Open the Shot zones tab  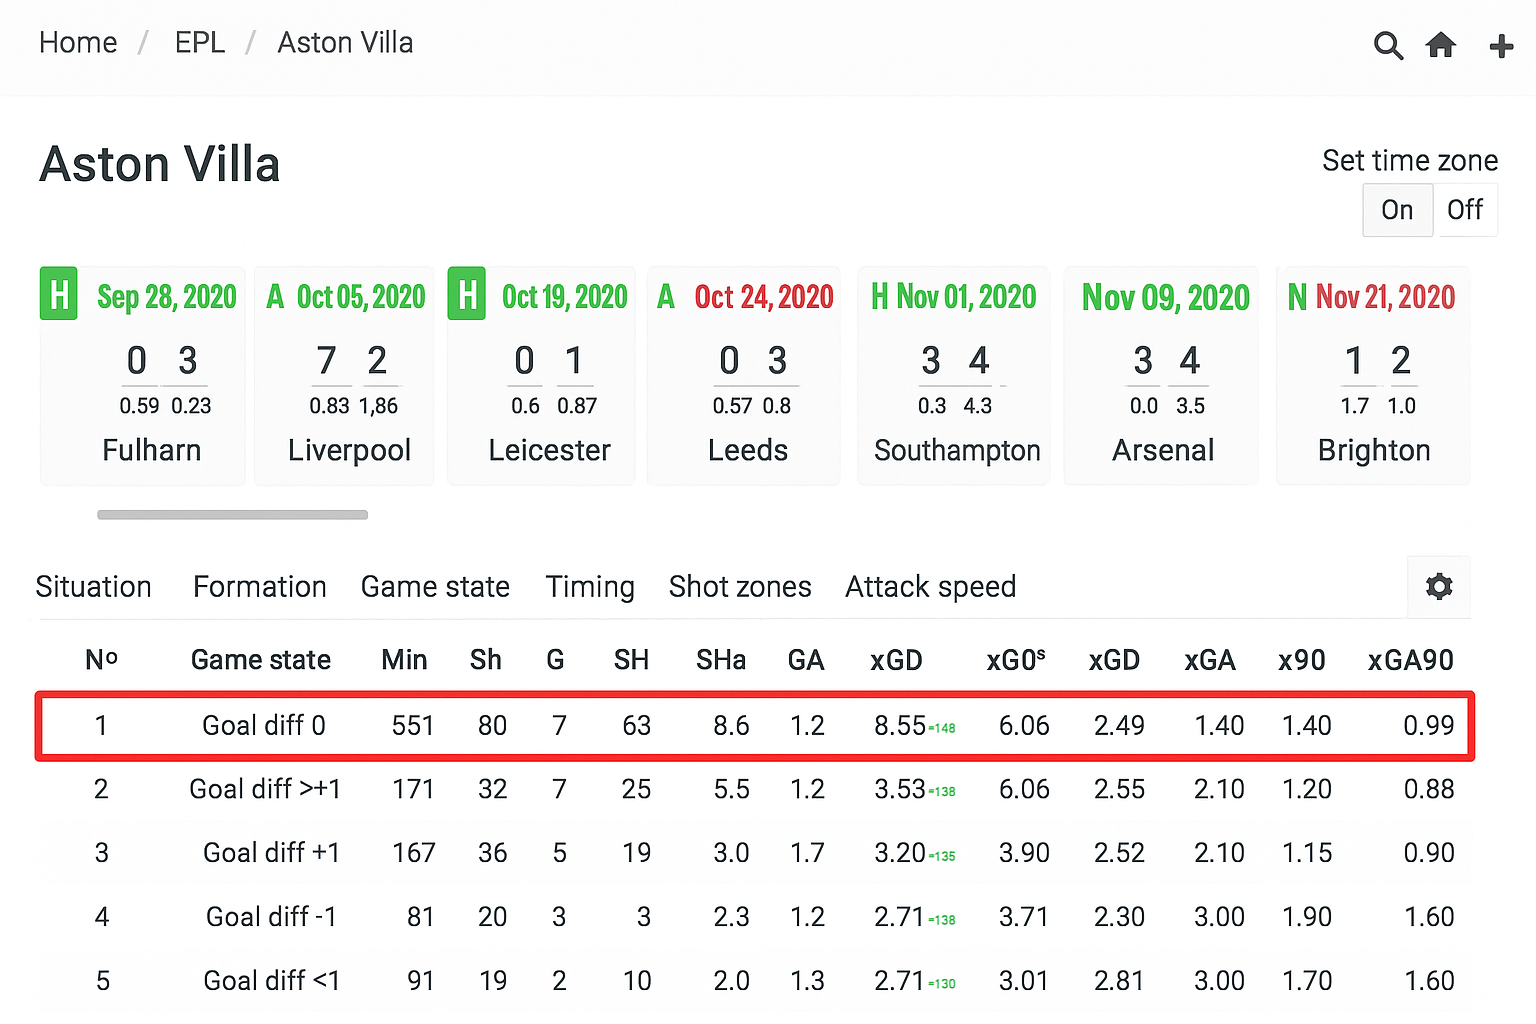point(740,587)
